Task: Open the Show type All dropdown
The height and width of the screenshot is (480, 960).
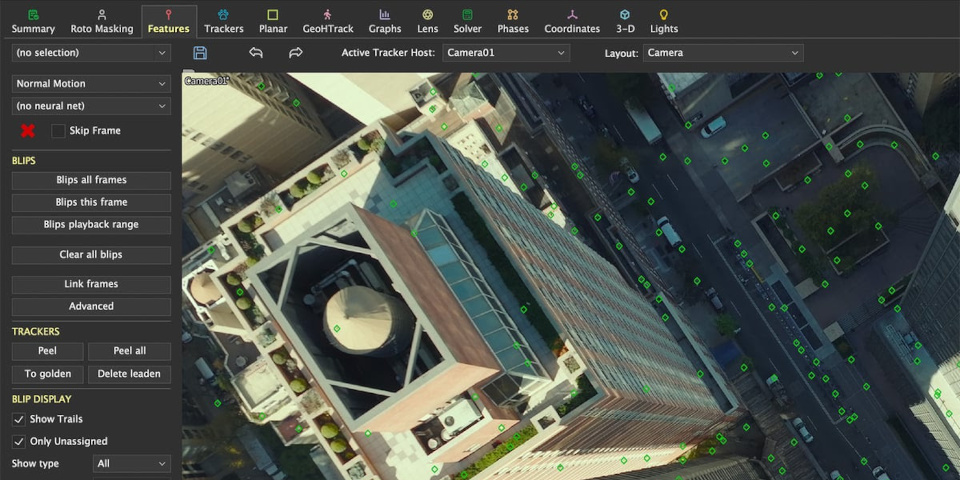Action: pyautogui.click(x=132, y=464)
